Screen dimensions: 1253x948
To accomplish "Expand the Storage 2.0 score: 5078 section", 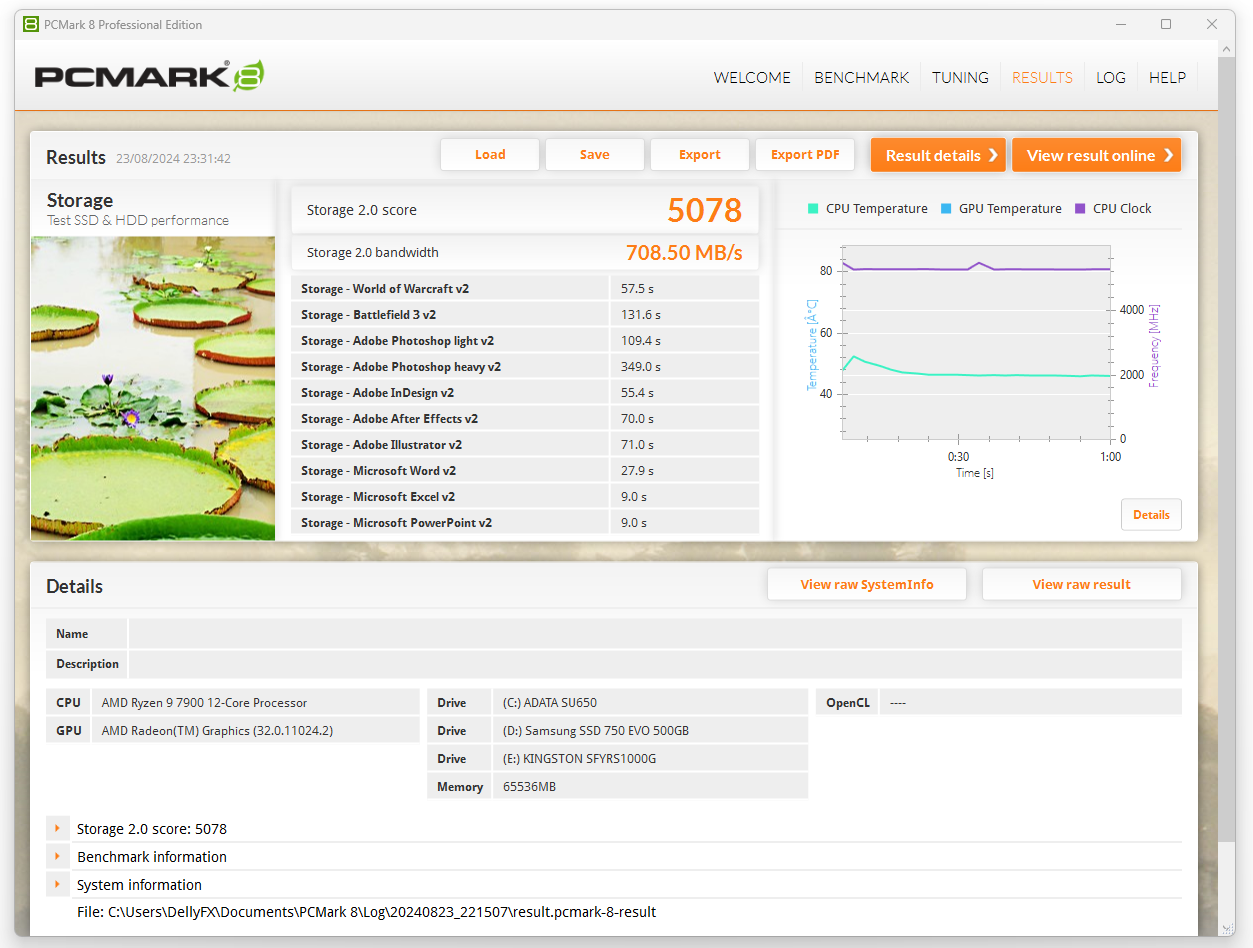I will (58, 828).
